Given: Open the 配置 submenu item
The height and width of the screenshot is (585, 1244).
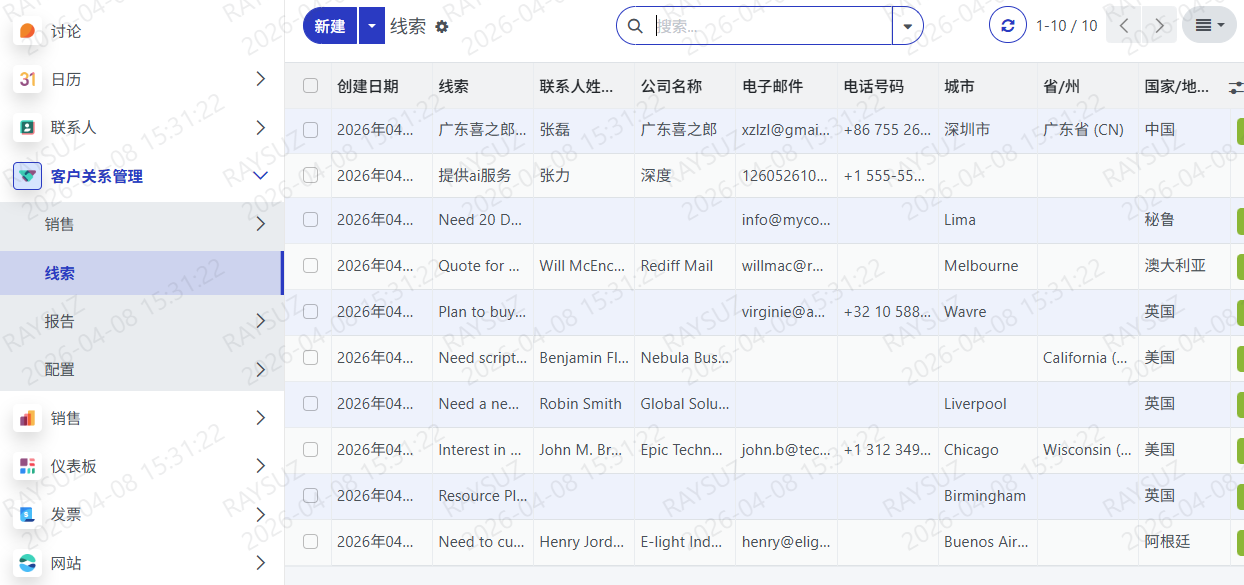Looking at the screenshot, I should (142, 369).
